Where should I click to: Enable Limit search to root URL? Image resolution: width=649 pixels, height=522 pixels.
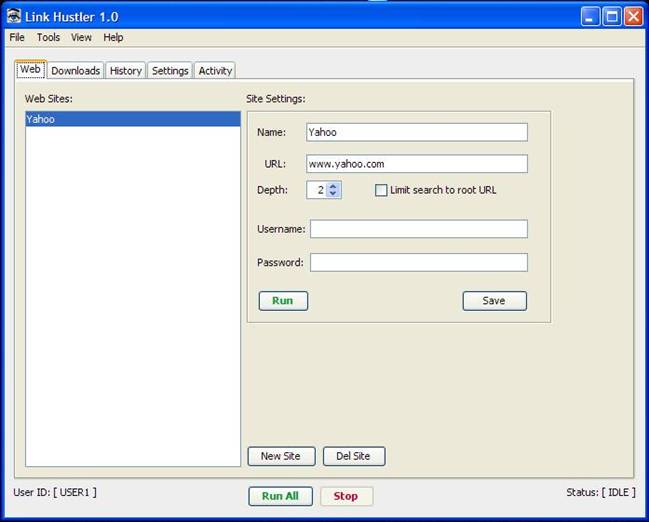pyautogui.click(x=381, y=190)
